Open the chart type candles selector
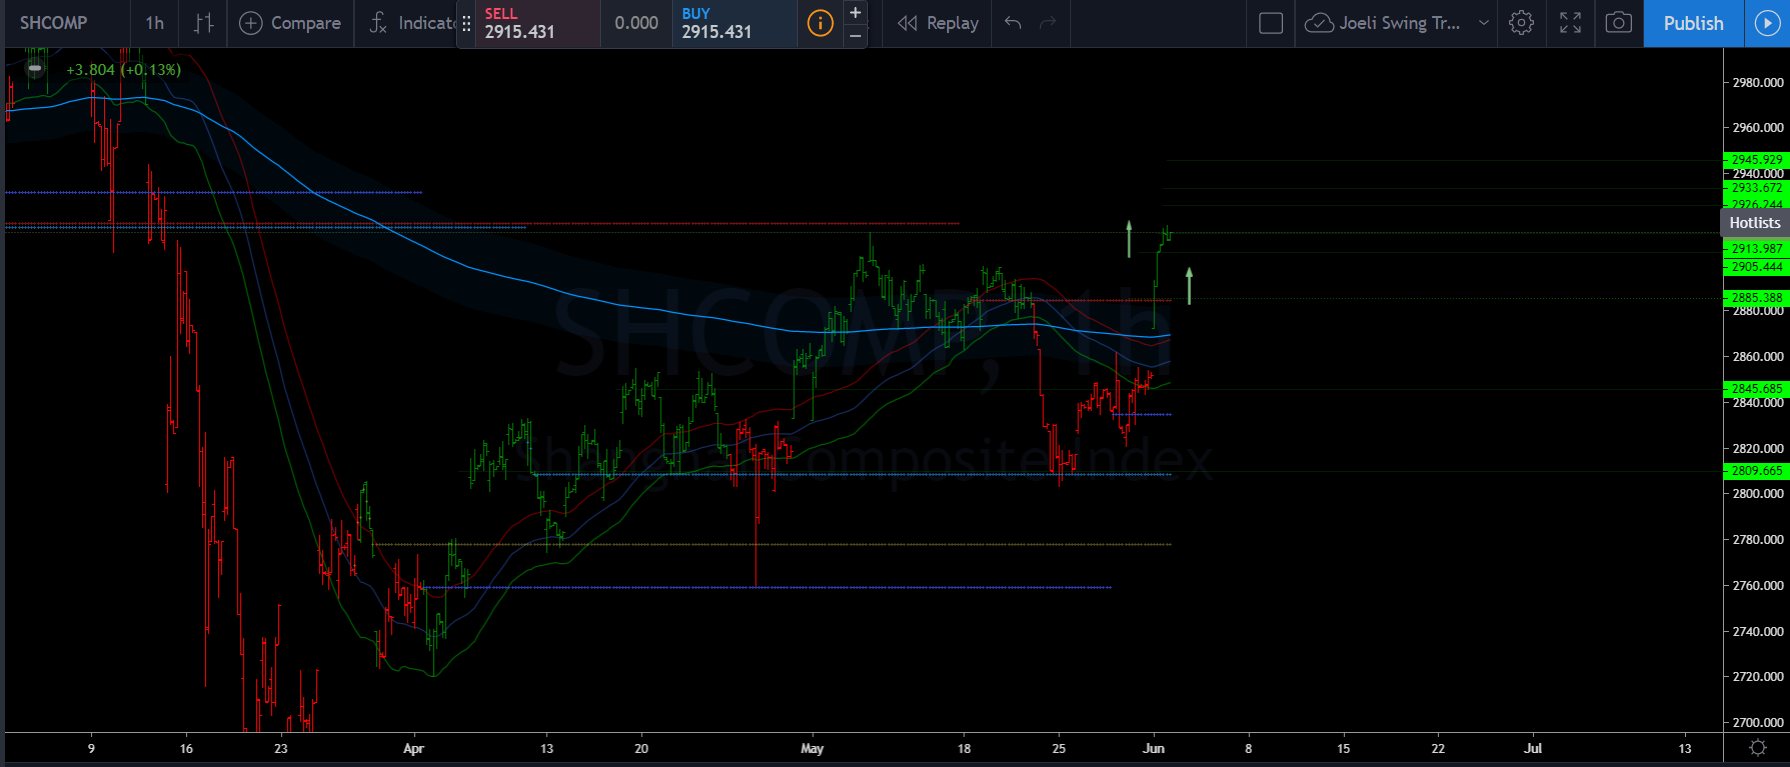This screenshot has height=767, width=1790. [203, 23]
